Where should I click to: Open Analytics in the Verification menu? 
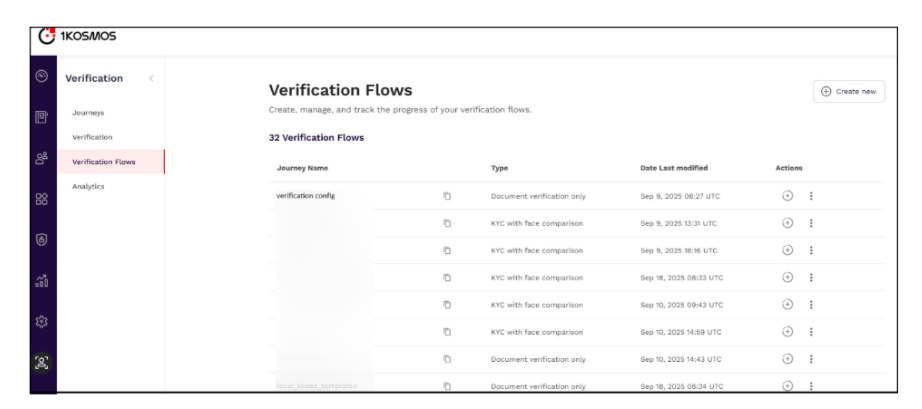pyautogui.click(x=89, y=186)
